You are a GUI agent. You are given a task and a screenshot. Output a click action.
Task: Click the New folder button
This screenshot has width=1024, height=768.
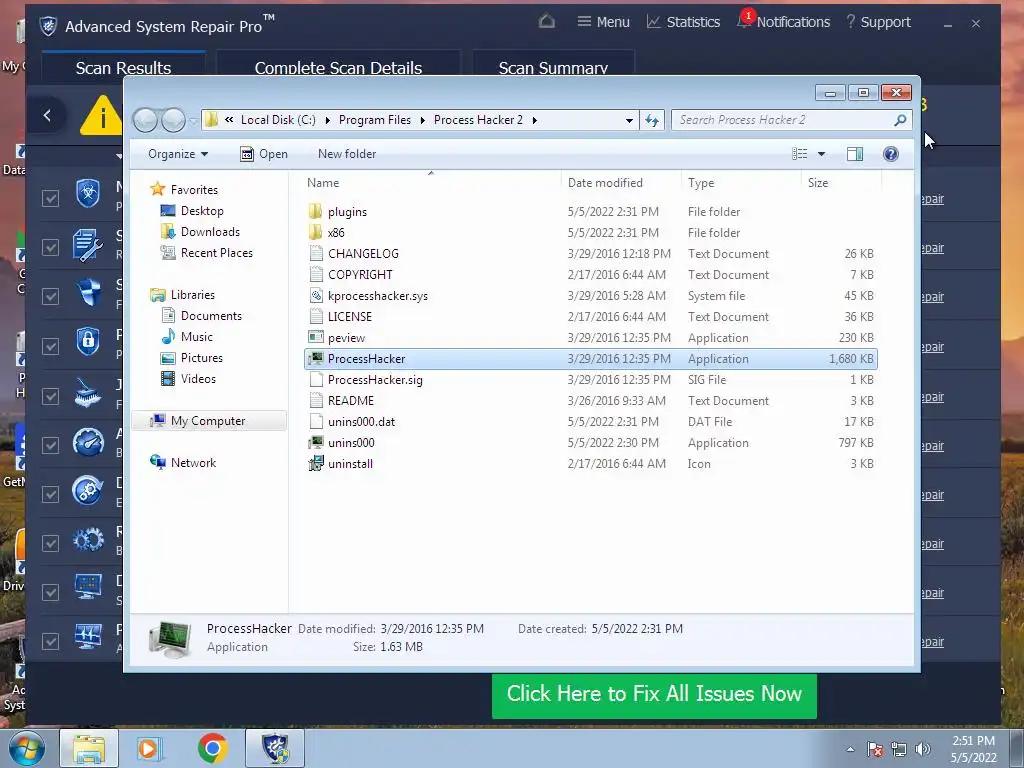tap(347, 153)
